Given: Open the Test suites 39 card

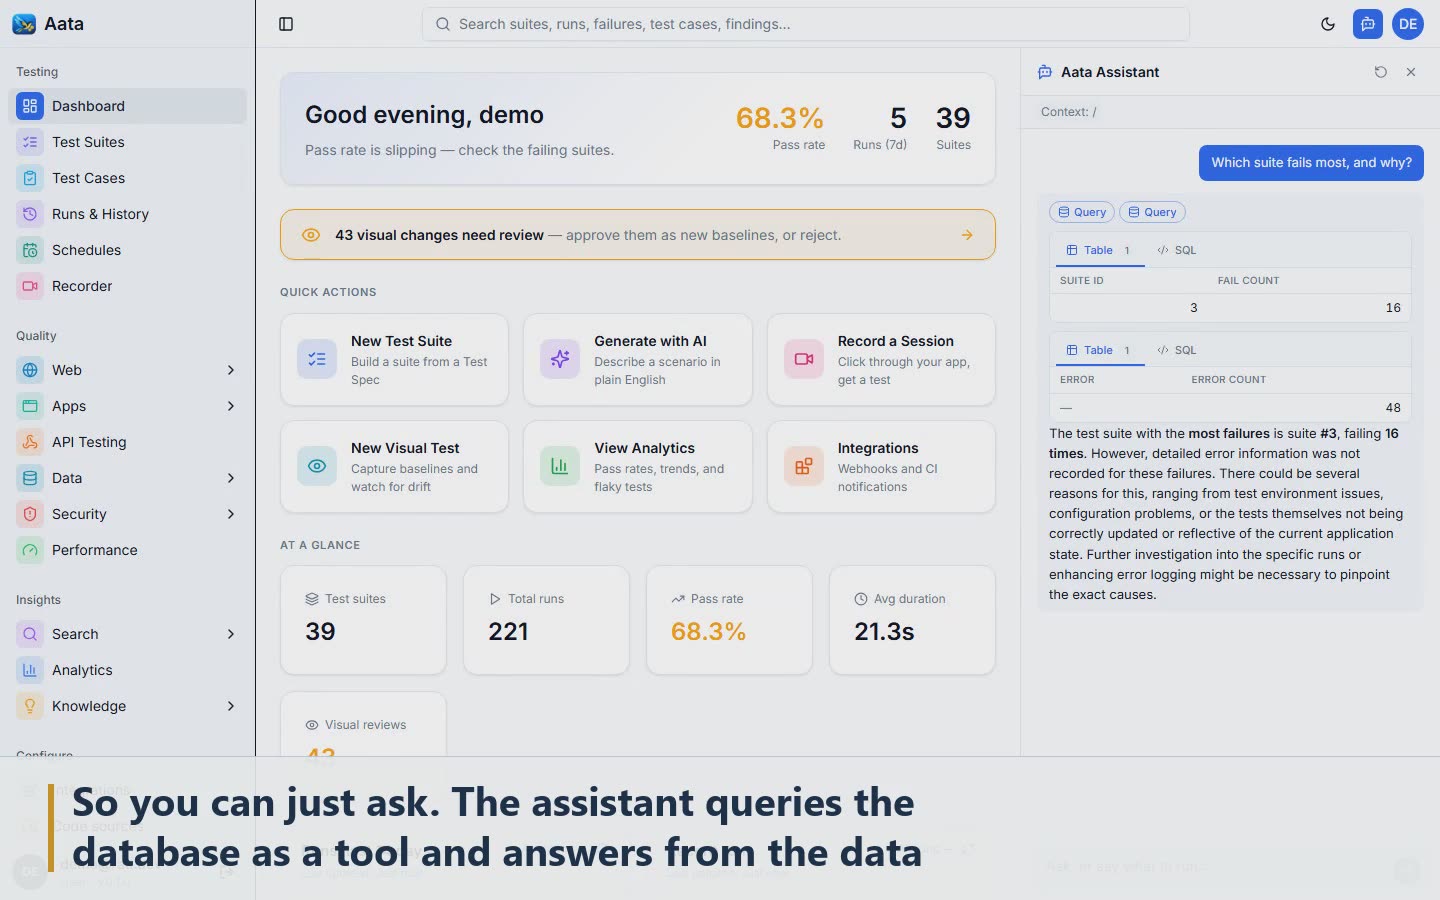Looking at the screenshot, I should pos(363,620).
